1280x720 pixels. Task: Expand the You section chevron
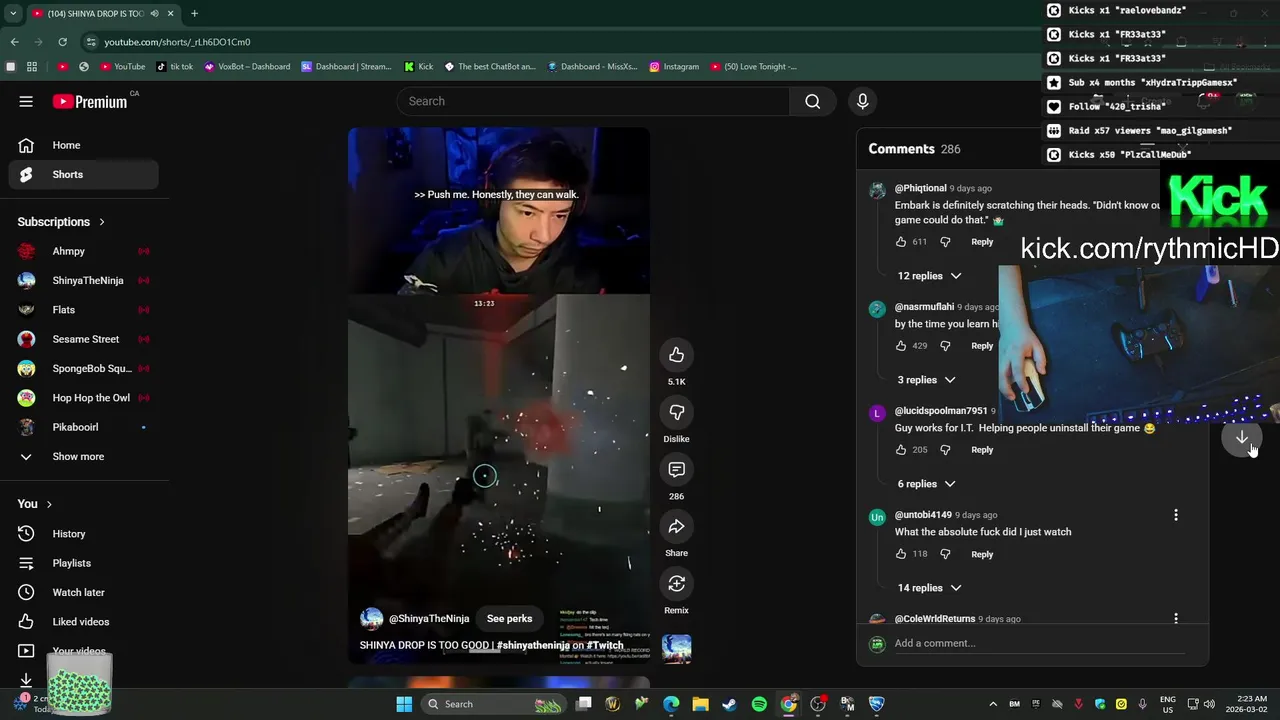pyautogui.click(x=48, y=504)
